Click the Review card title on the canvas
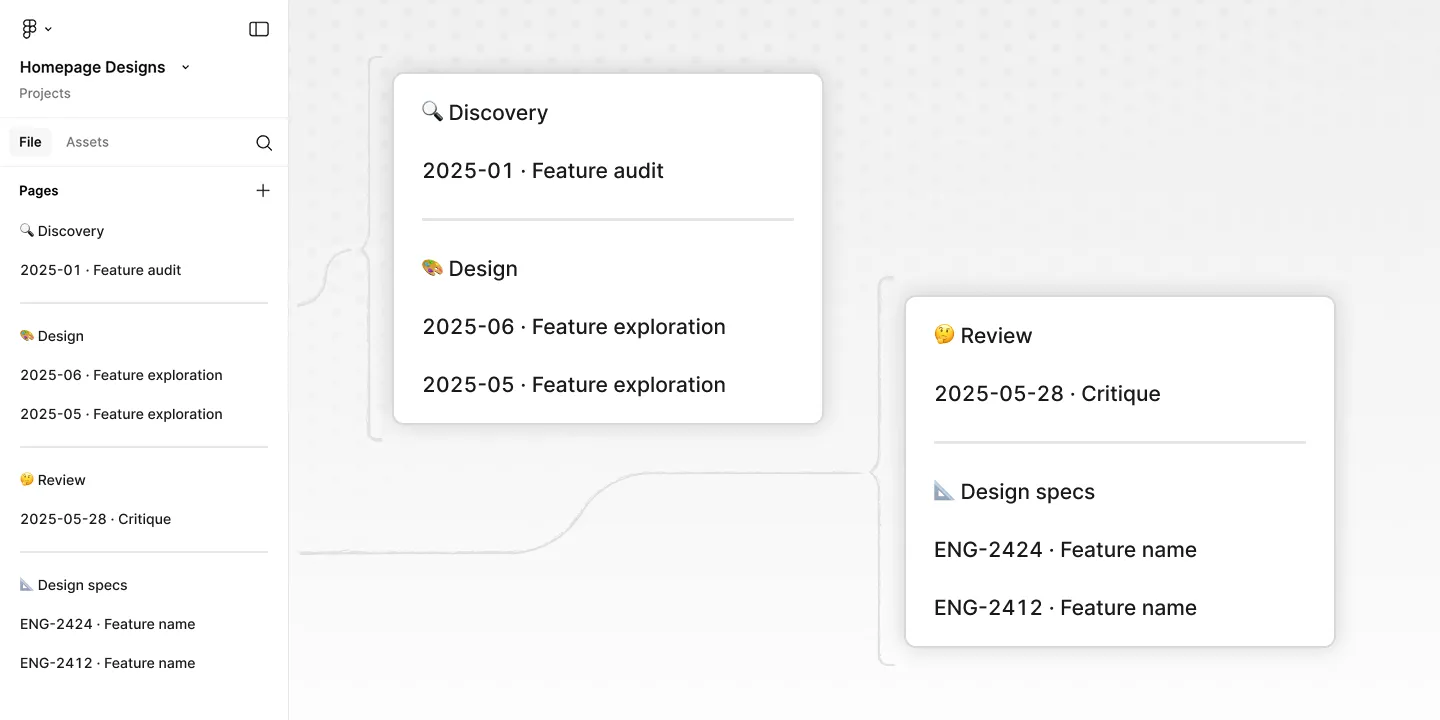Image resolution: width=1440 pixels, height=720 pixels. [996, 335]
